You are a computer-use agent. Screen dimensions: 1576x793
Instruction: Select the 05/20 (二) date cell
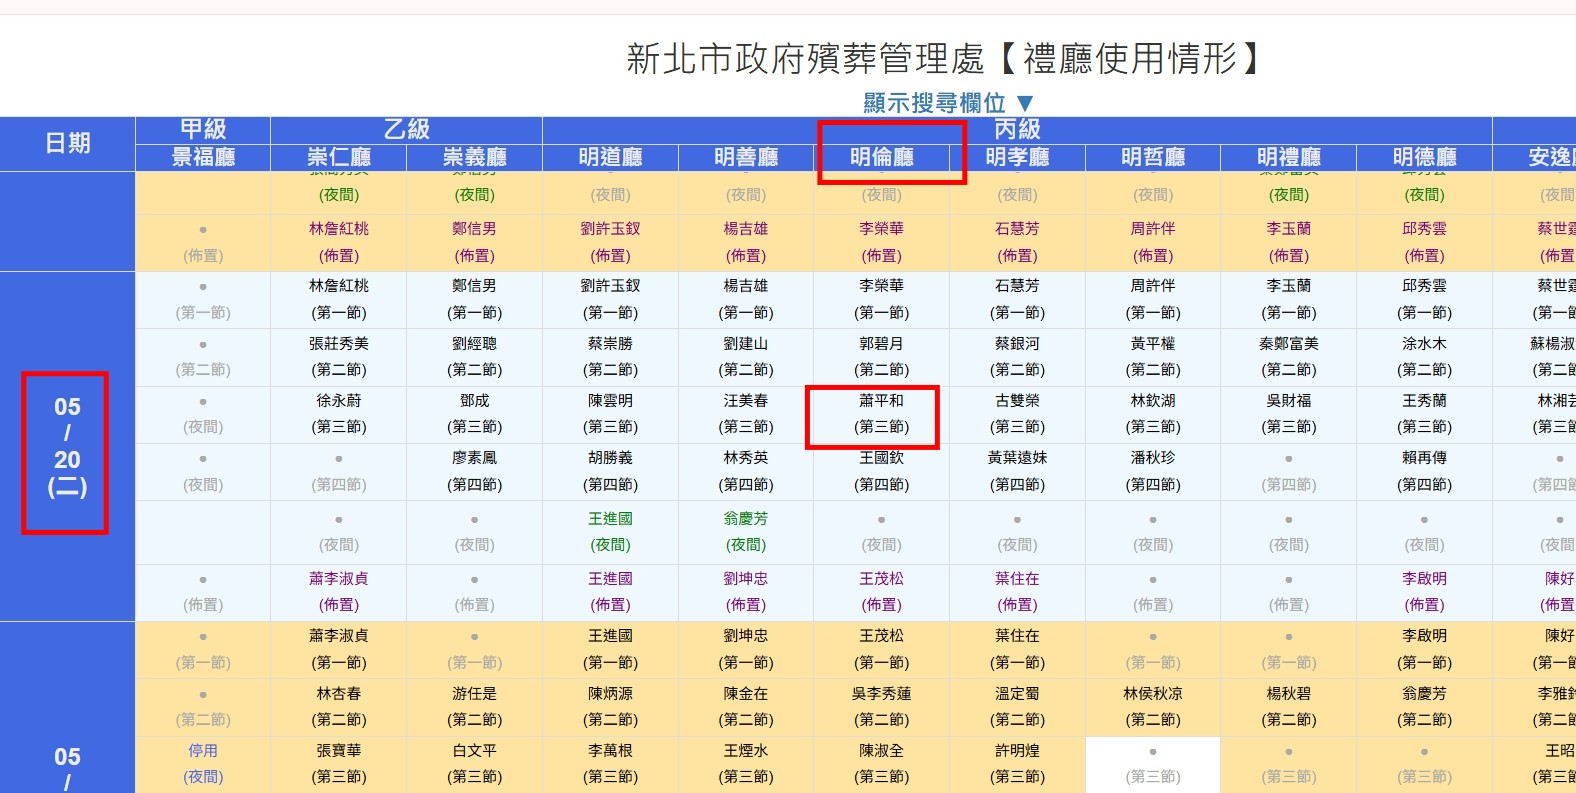coord(67,447)
